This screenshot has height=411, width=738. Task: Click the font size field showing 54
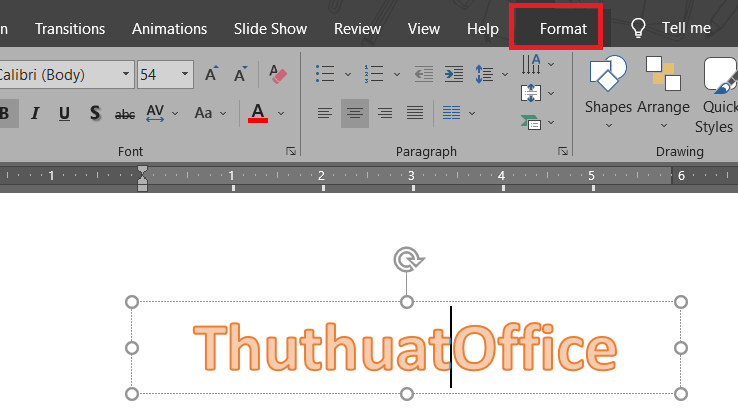158,74
